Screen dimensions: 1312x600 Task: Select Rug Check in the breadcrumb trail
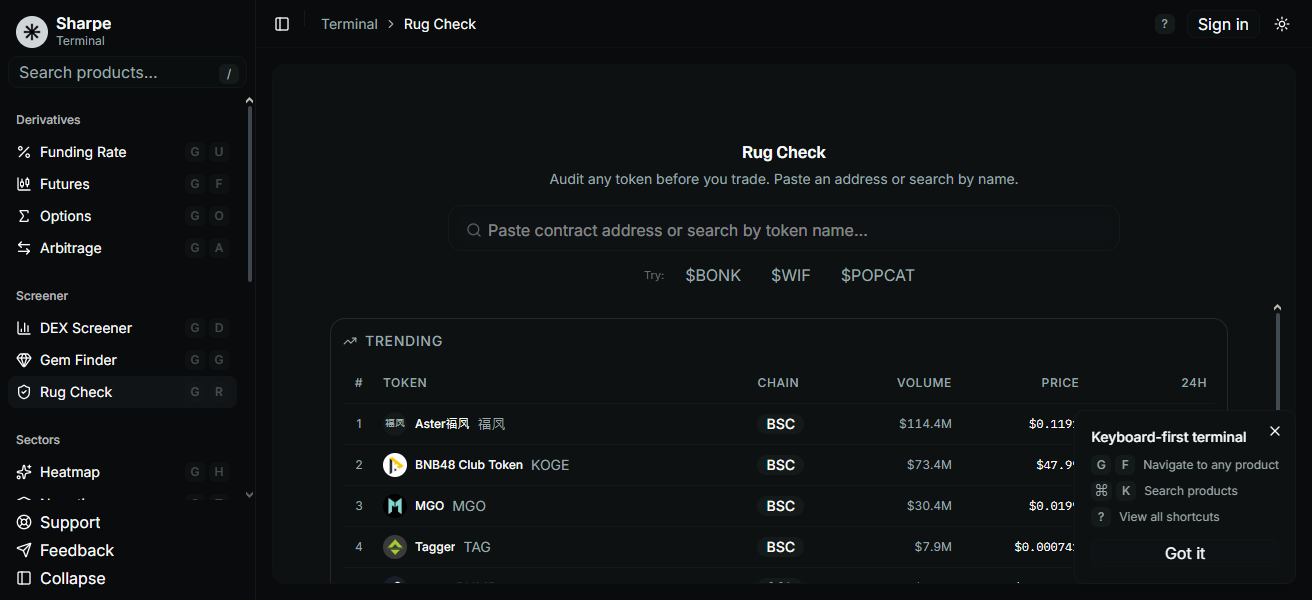coord(439,23)
